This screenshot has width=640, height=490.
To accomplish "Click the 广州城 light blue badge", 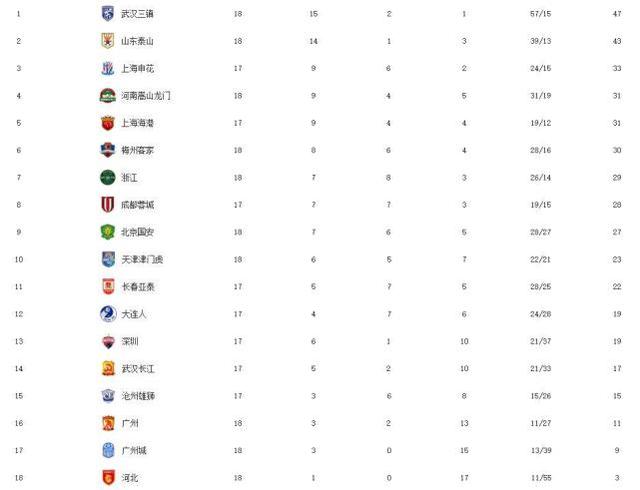I will pyautogui.click(x=108, y=450).
